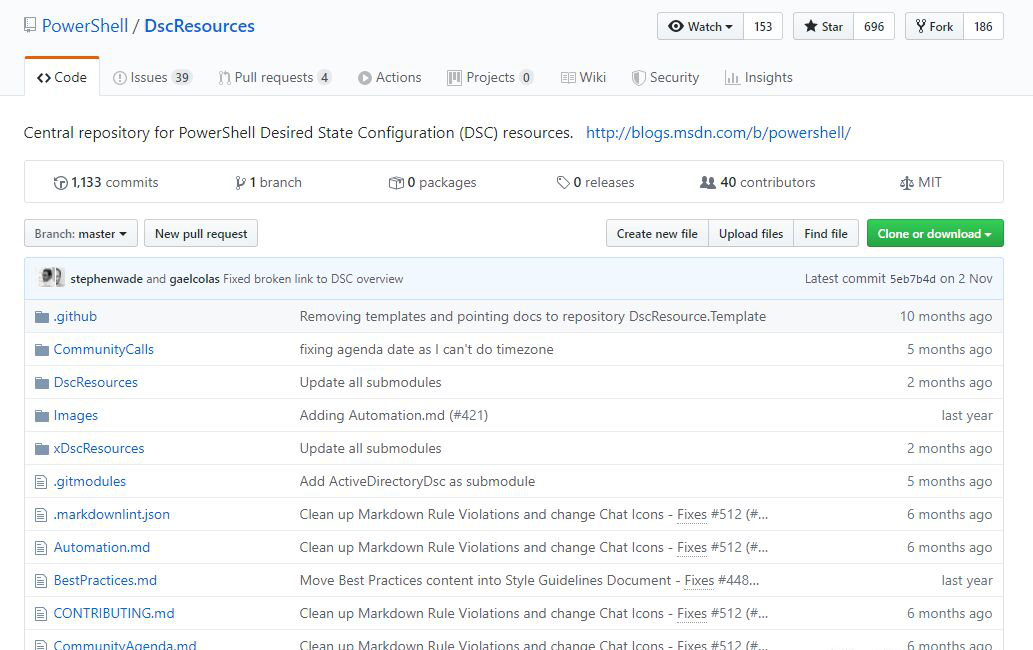
Task: Click the 'Fixed broken link to DSC overview' commit
Action: pos(313,279)
